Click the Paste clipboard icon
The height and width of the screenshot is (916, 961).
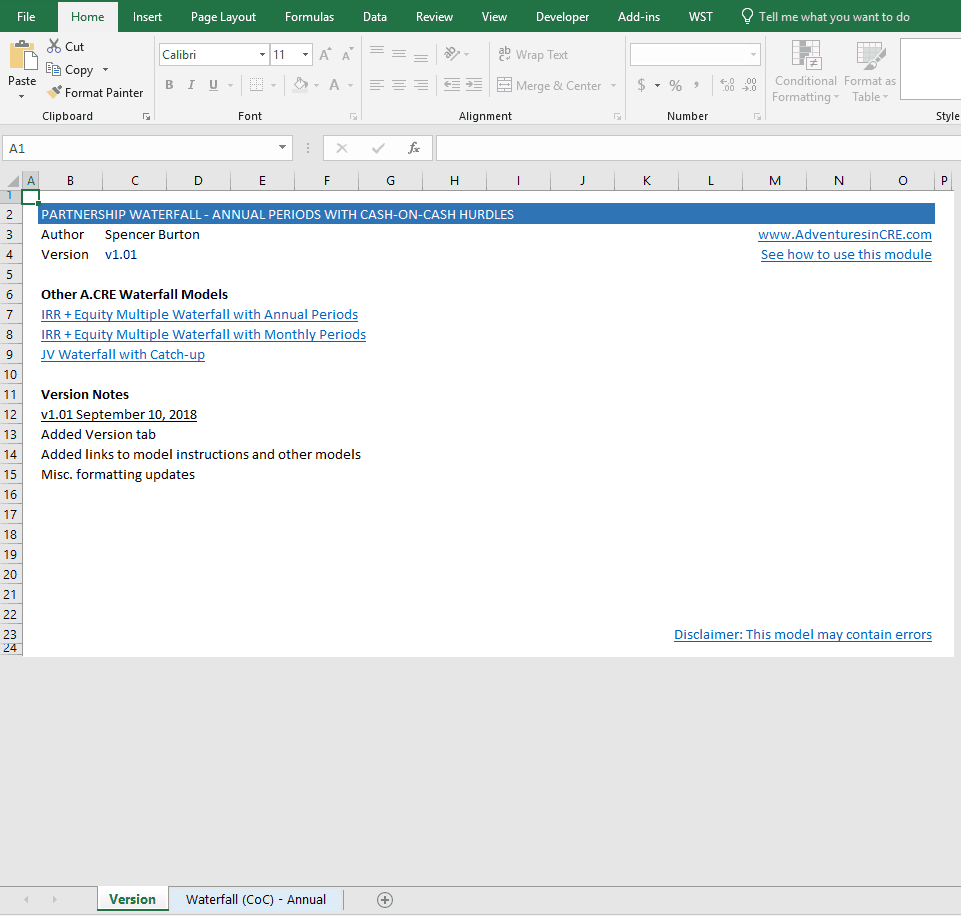tap(22, 57)
